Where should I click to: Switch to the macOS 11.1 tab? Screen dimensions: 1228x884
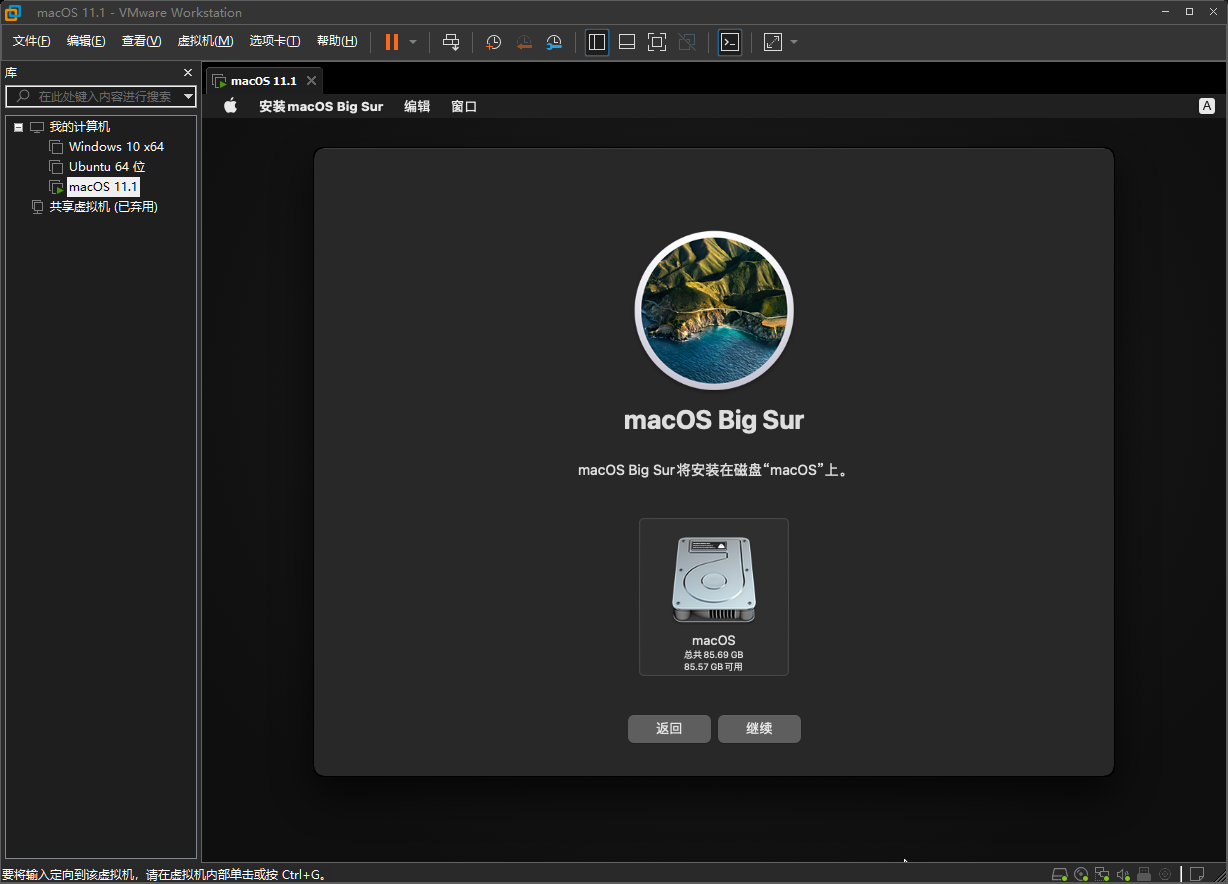click(263, 81)
